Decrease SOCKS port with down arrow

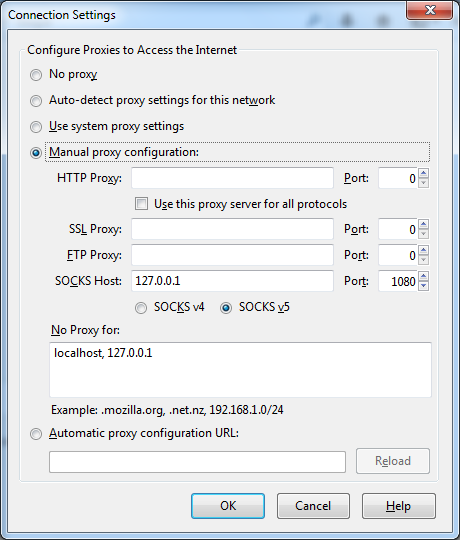[424, 286]
